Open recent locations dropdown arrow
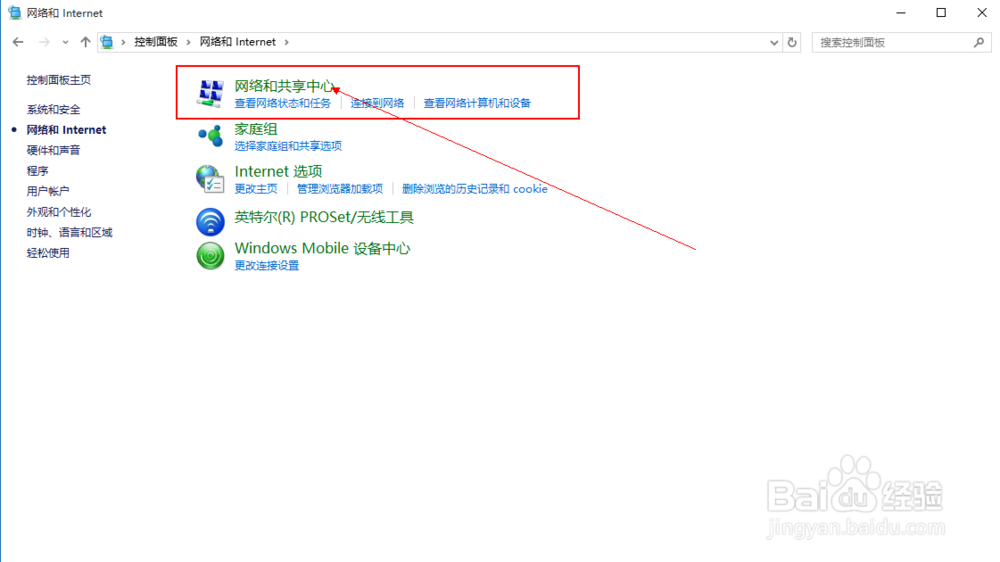The image size is (1000, 562). point(65,42)
